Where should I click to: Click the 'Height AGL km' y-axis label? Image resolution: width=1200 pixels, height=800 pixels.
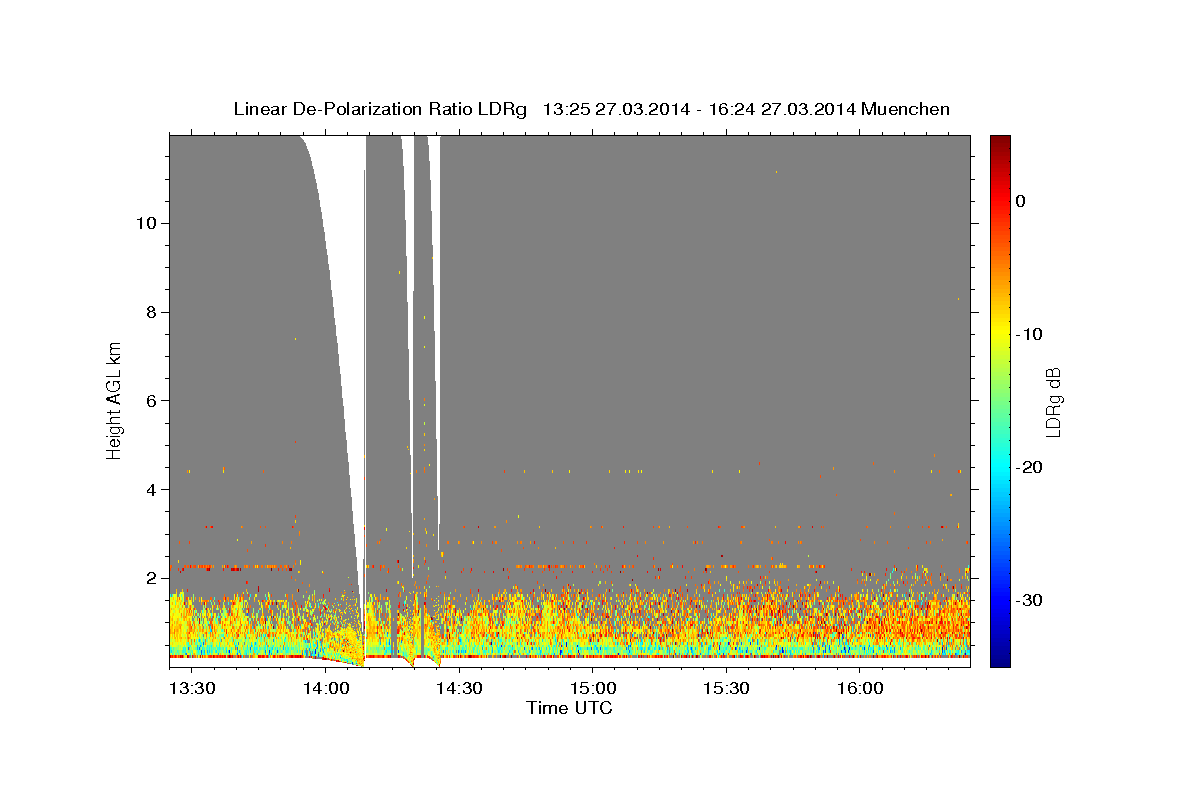click(114, 400)
